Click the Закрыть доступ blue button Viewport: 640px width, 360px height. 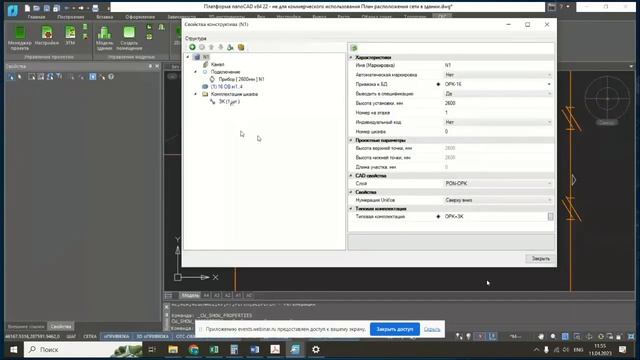[x=395, y=329]
